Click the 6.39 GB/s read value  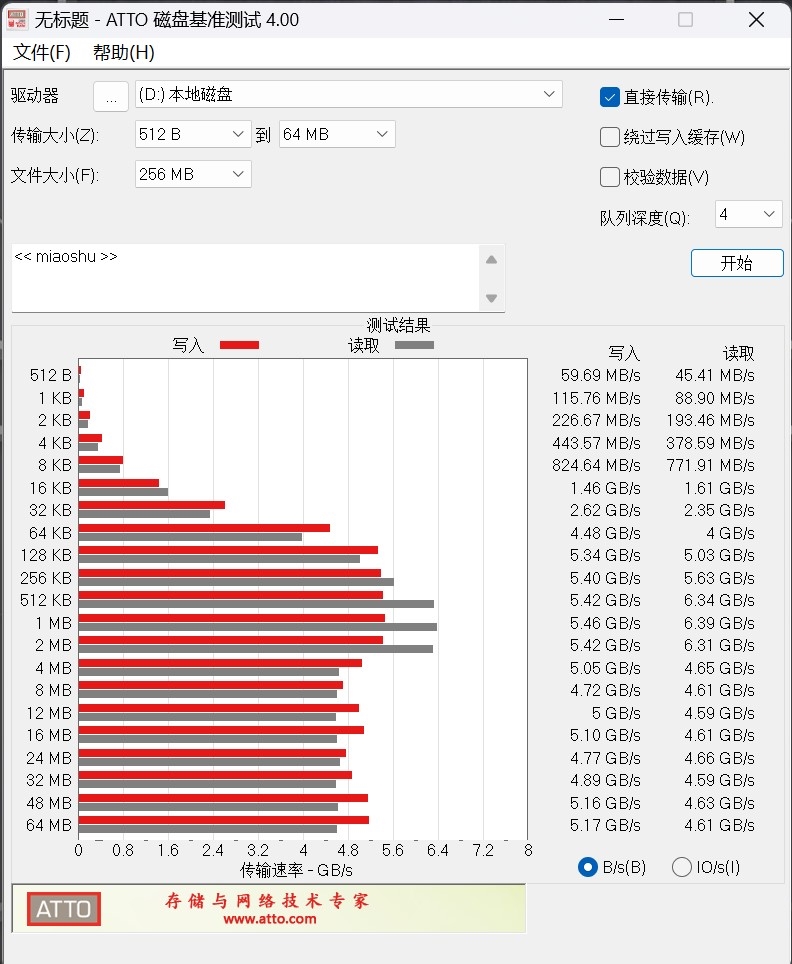click(719, 623)
